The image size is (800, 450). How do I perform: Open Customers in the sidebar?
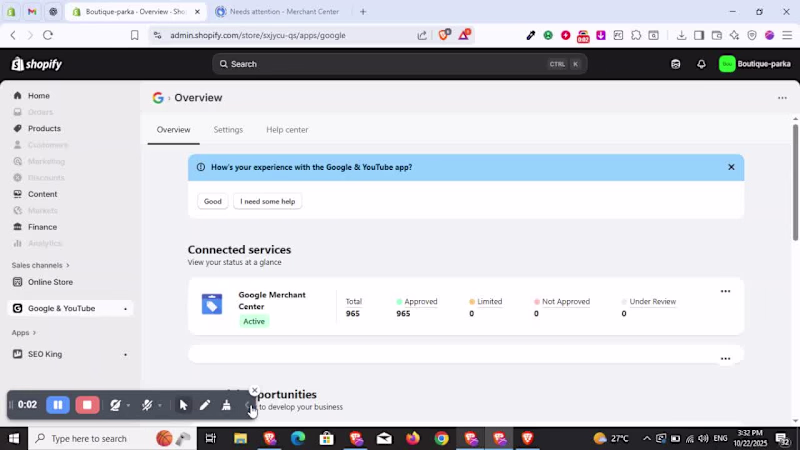(x=47, y=145)
